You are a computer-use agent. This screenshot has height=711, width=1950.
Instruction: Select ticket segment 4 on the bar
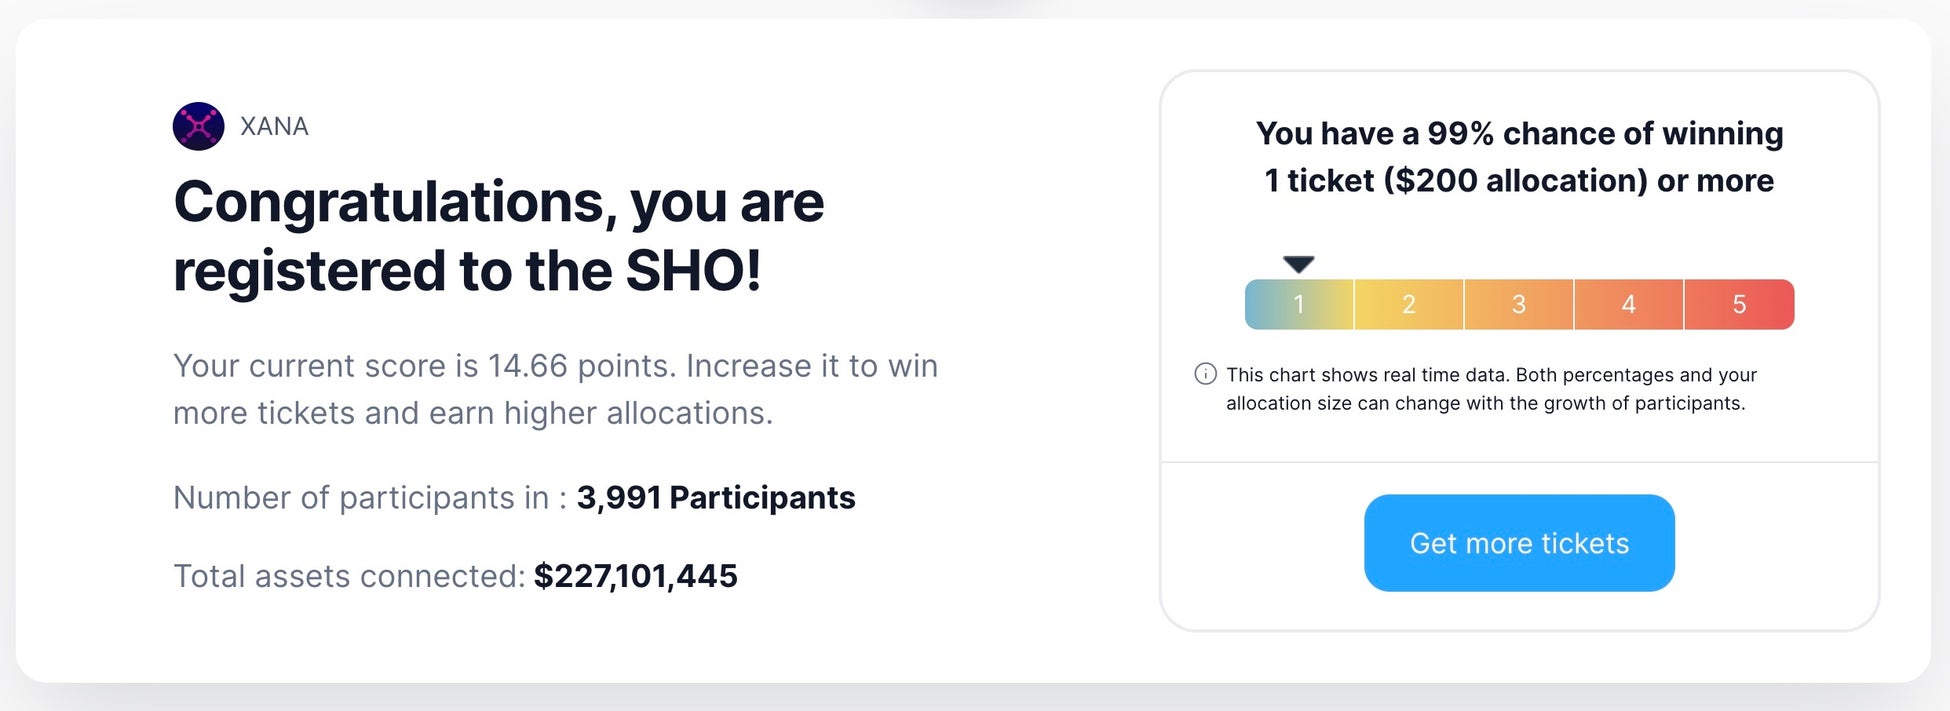pyautogui.click(x=1628, y=304)
